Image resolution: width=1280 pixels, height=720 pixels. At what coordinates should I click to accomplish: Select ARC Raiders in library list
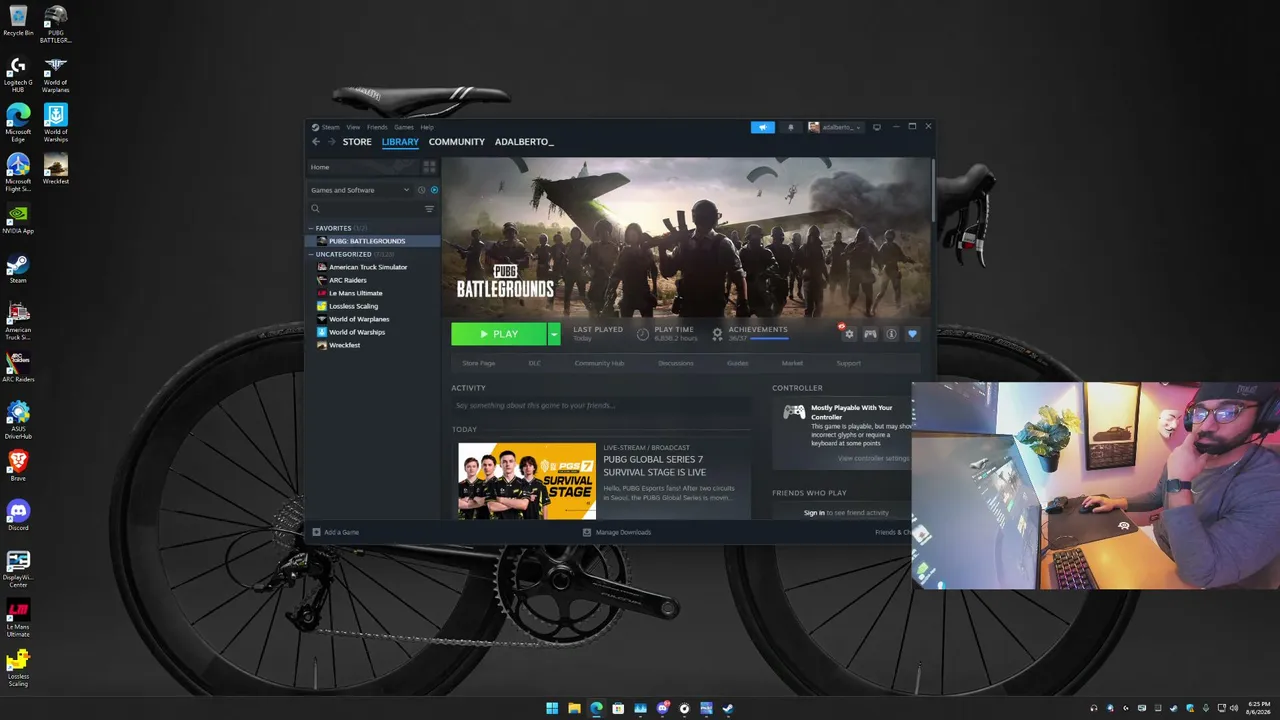click(x=372, y=280)
